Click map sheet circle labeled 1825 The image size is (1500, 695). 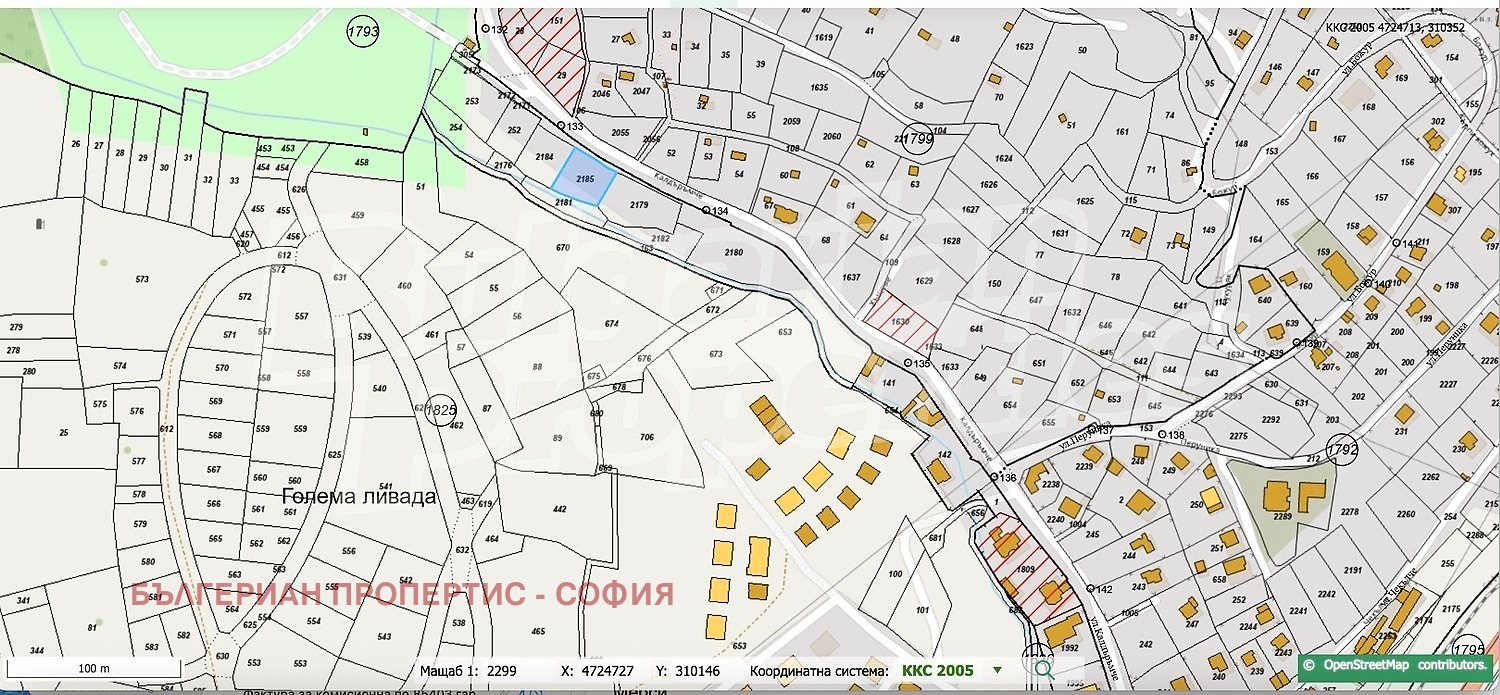click(x=440, y=408)
